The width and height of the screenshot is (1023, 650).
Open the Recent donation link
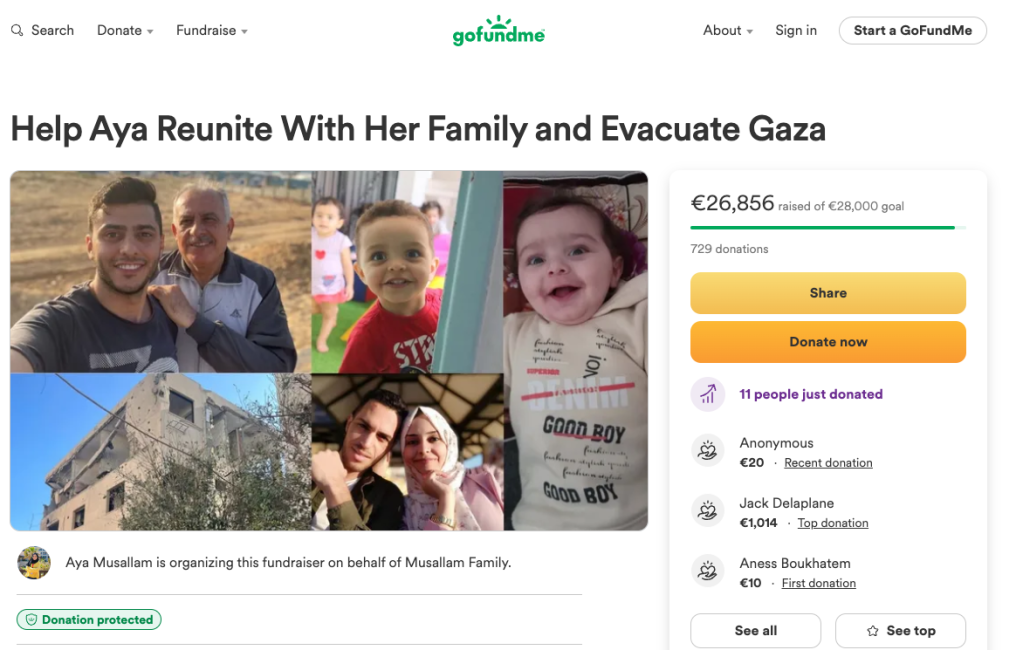[828, 463]
